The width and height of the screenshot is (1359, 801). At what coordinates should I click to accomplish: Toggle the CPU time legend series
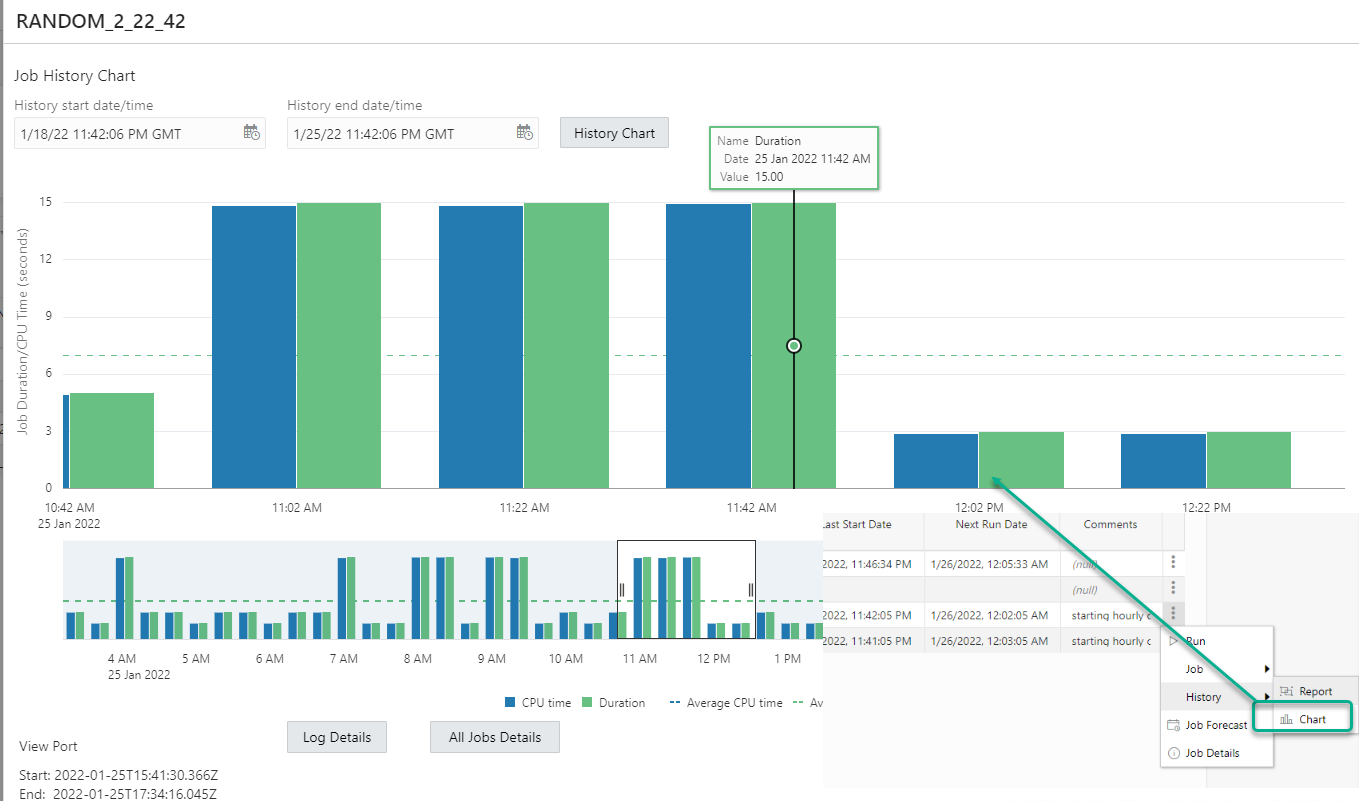(538, 703)
